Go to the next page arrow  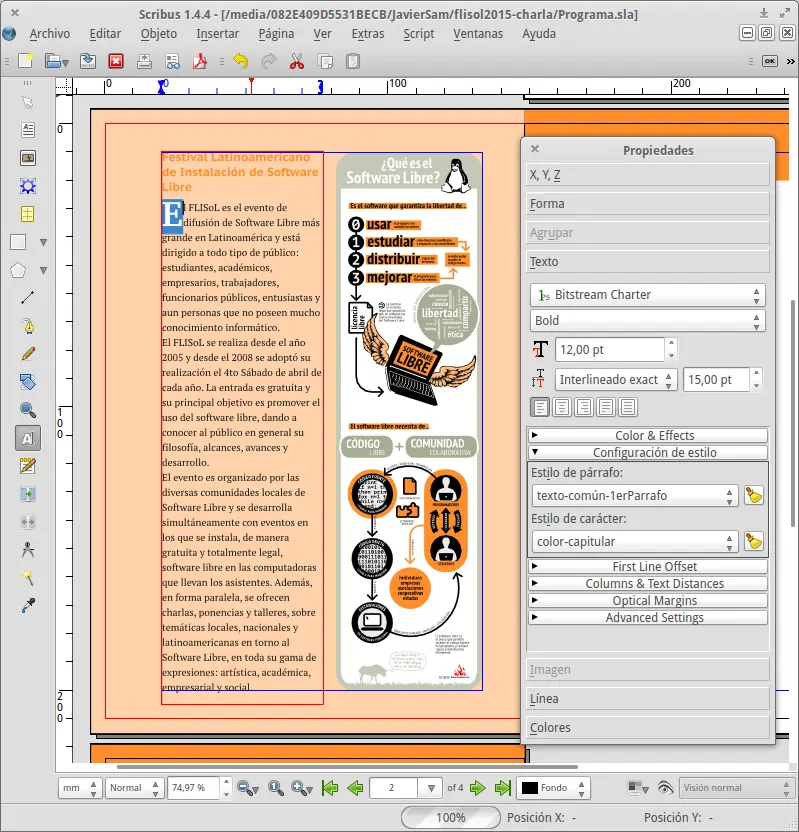point(477,788)
